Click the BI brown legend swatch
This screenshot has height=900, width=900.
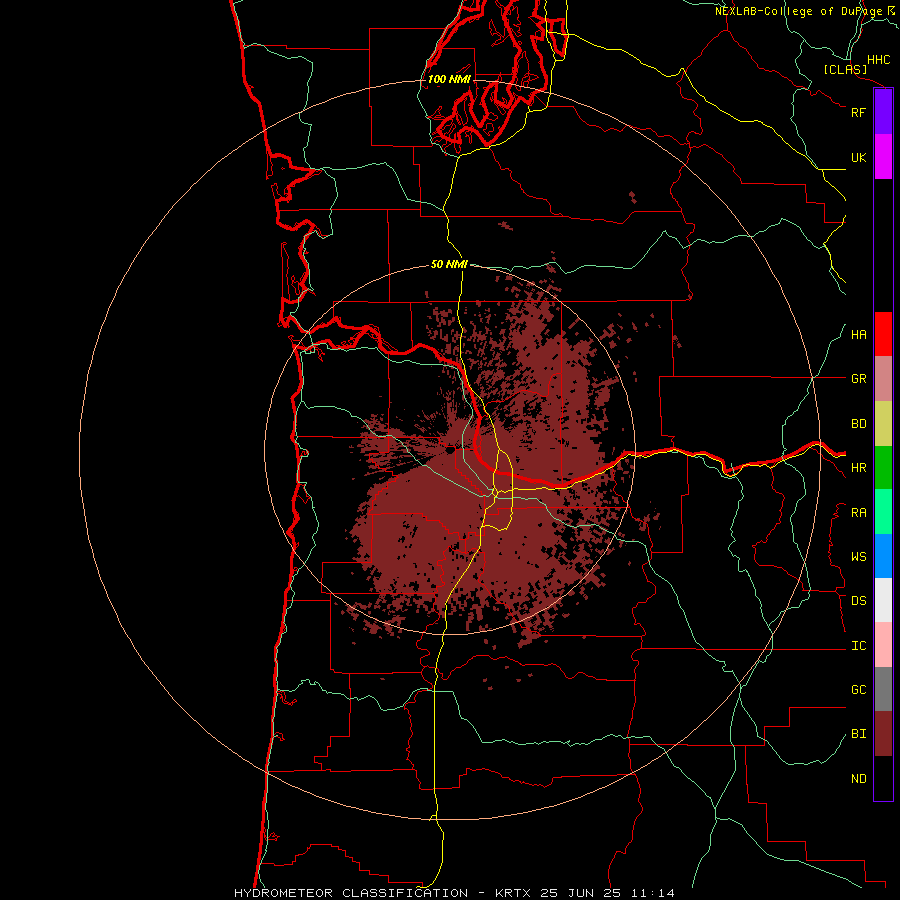(x=883, y=734)
